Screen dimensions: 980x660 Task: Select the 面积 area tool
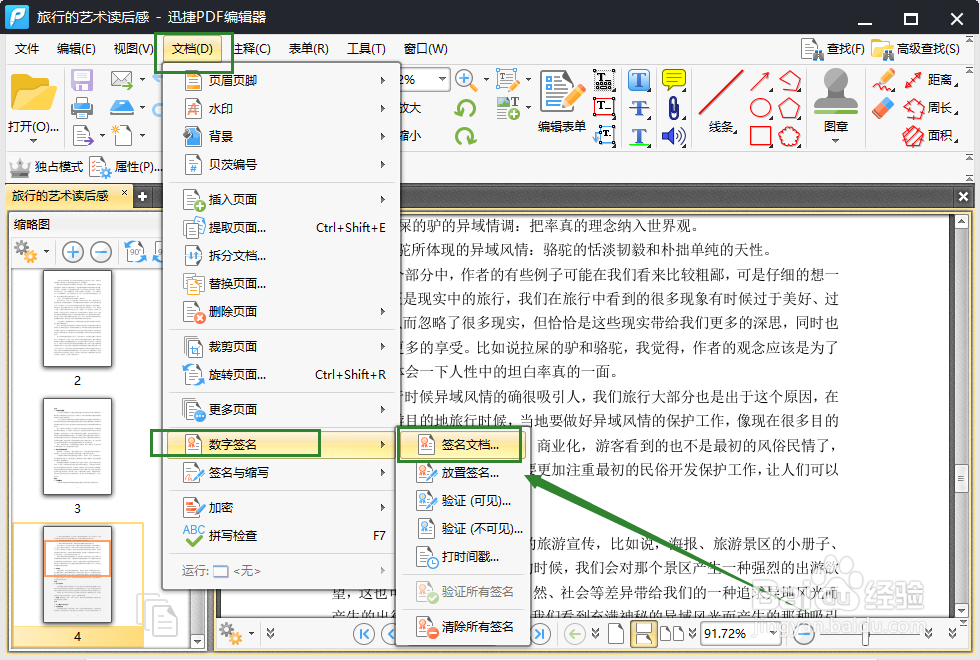tap(931, 136)
